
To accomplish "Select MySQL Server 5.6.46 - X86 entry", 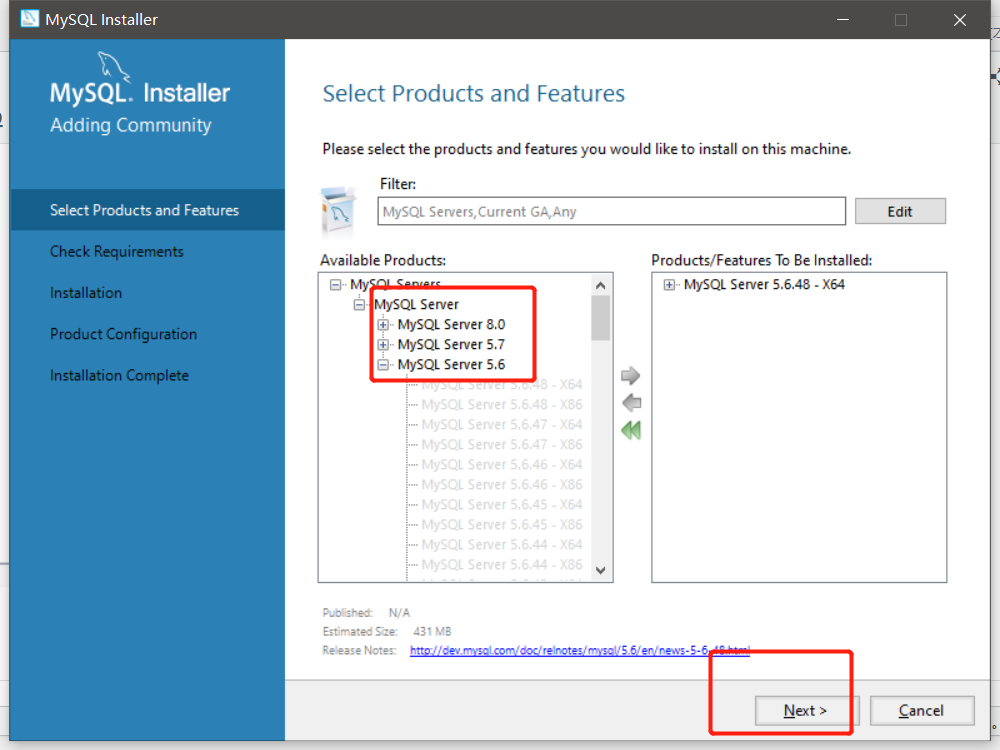I will (501, 485).
